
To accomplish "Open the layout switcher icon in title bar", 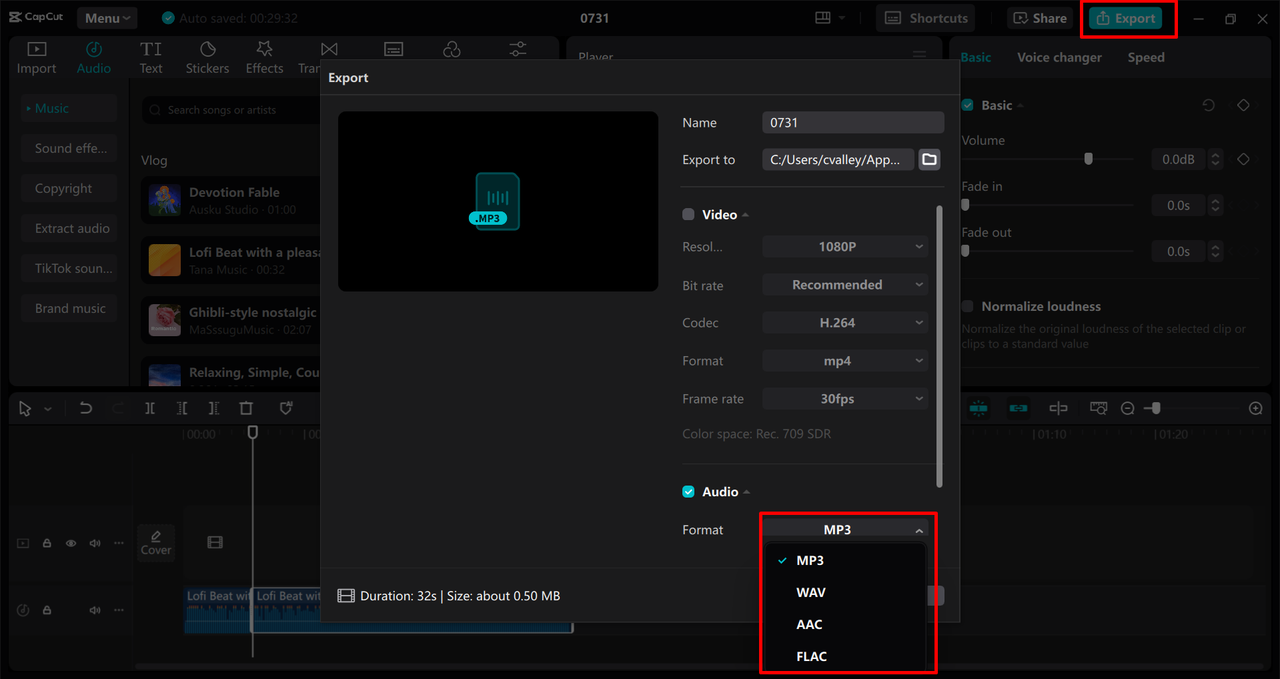I will click(x=824, y=18).
